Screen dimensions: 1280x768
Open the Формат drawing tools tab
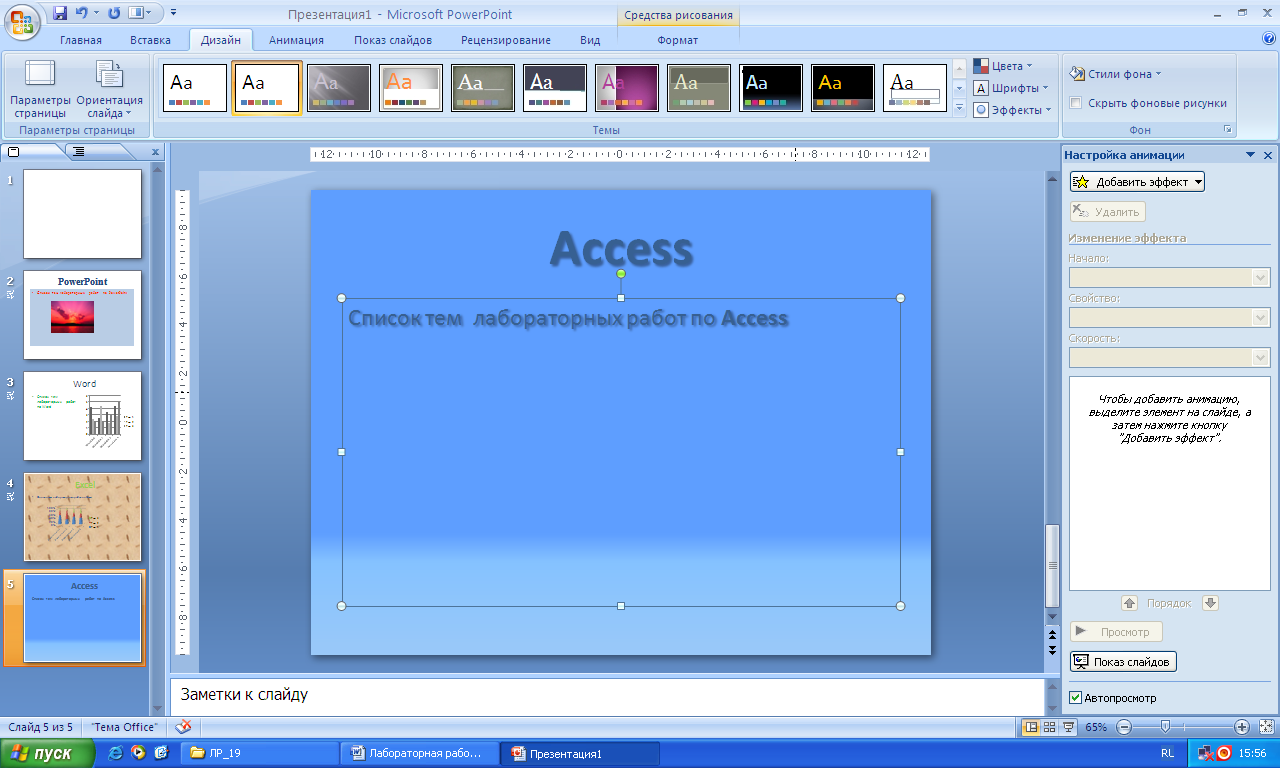click(678, 40)
